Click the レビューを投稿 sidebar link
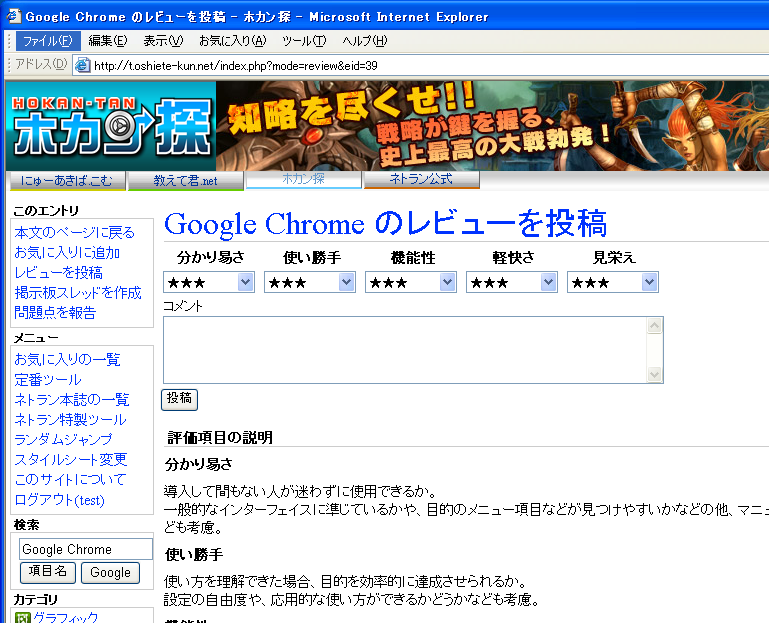 (x=58, y=273)
